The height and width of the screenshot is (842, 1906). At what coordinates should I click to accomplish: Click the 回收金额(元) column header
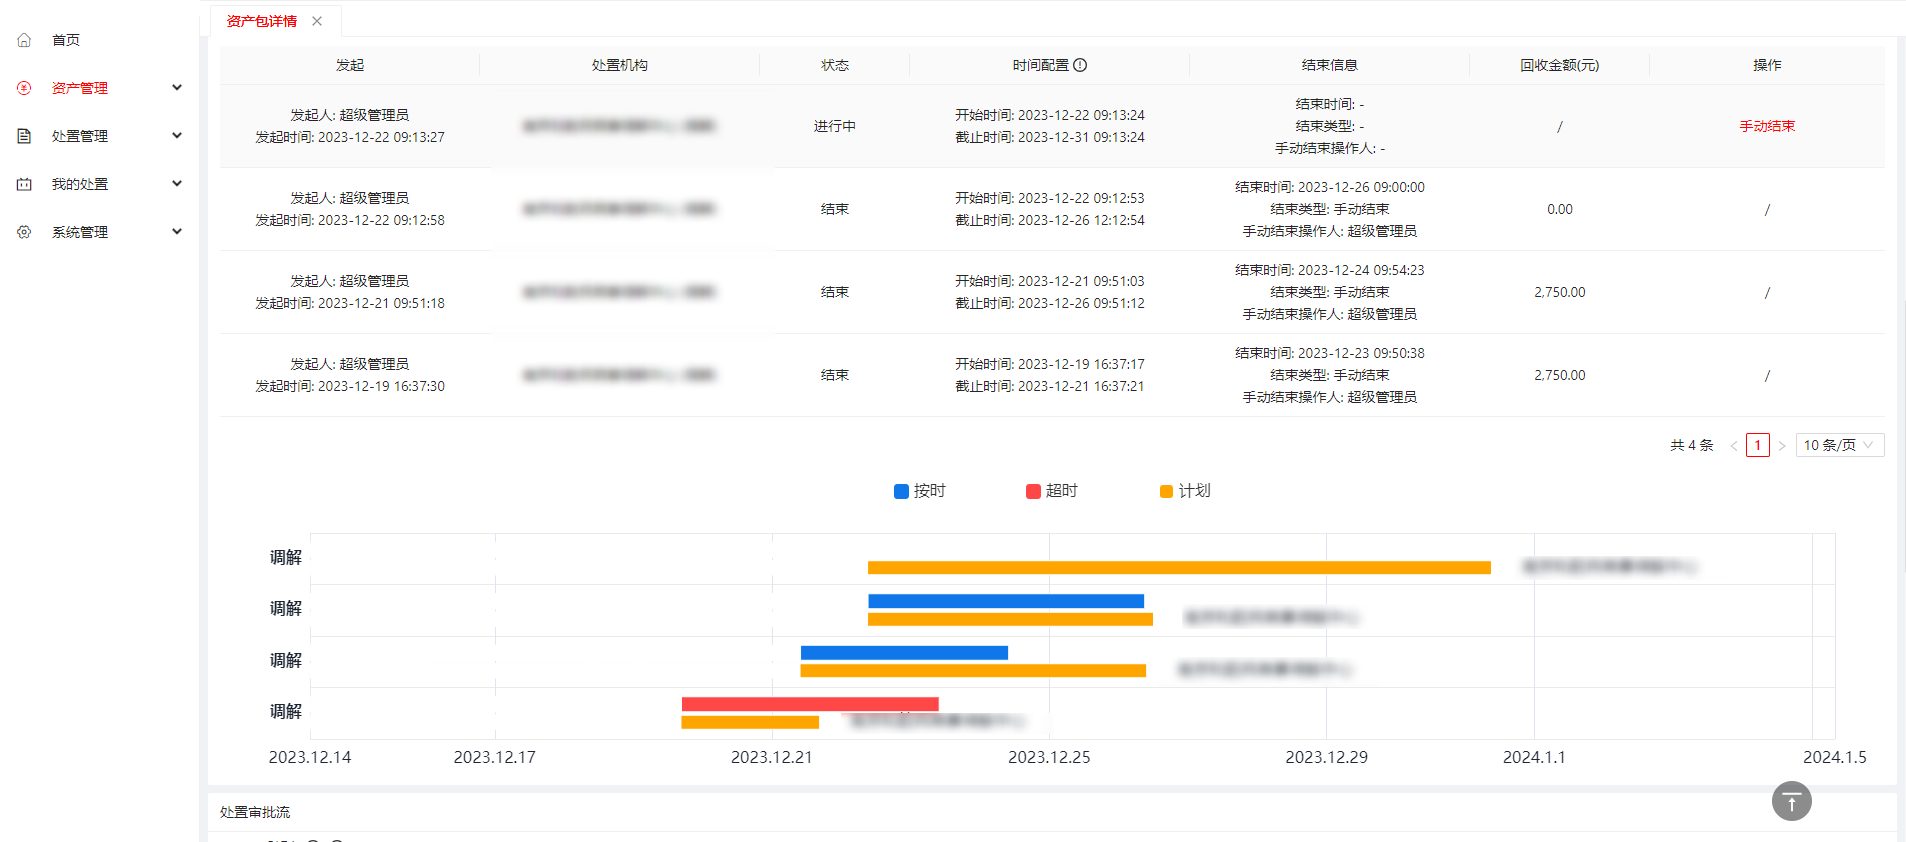[1560, 65]
